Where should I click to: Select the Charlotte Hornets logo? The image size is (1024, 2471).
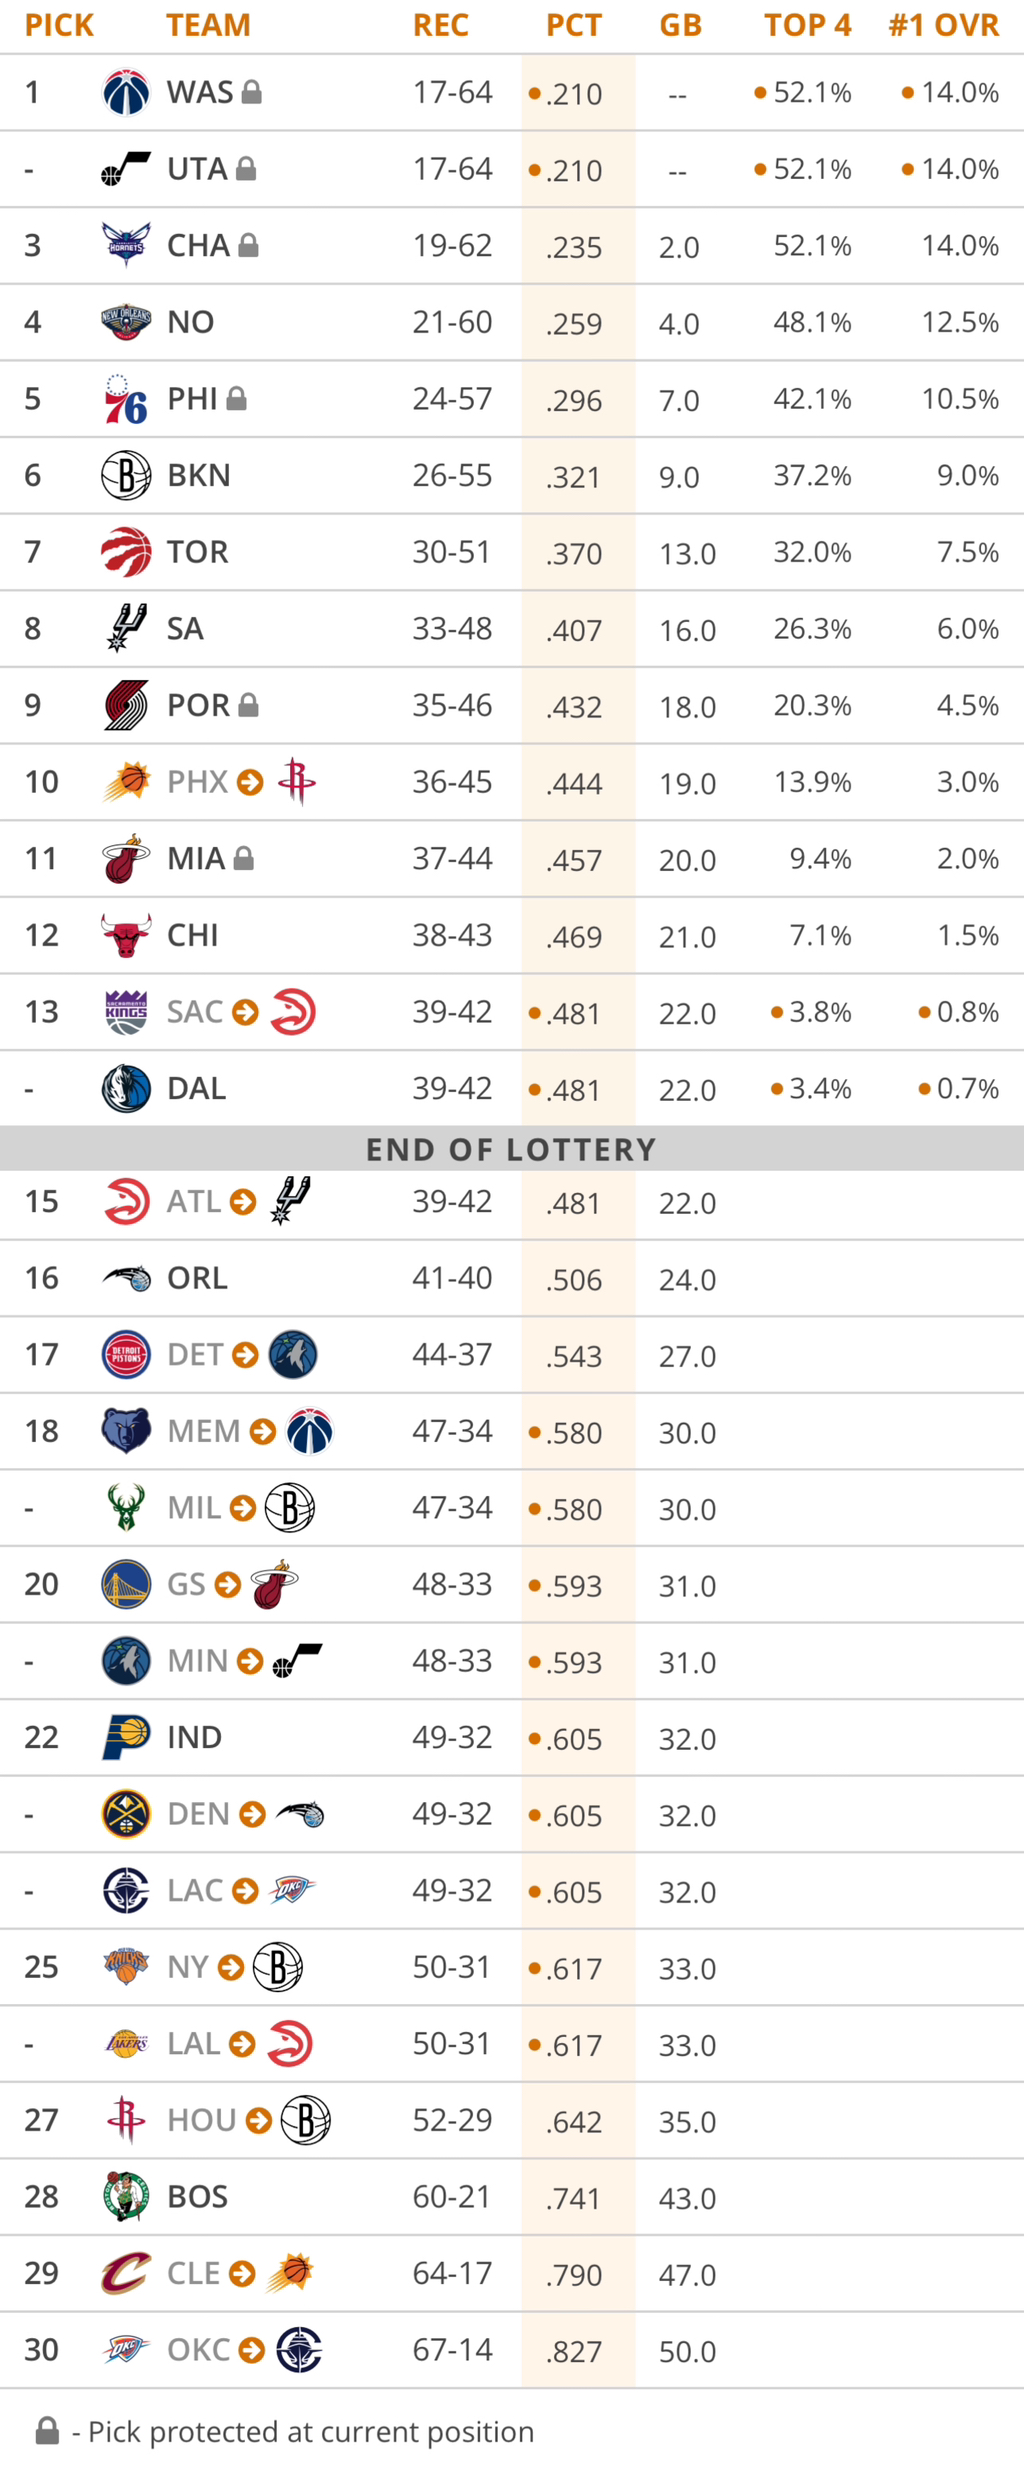(x=126, y=245)
